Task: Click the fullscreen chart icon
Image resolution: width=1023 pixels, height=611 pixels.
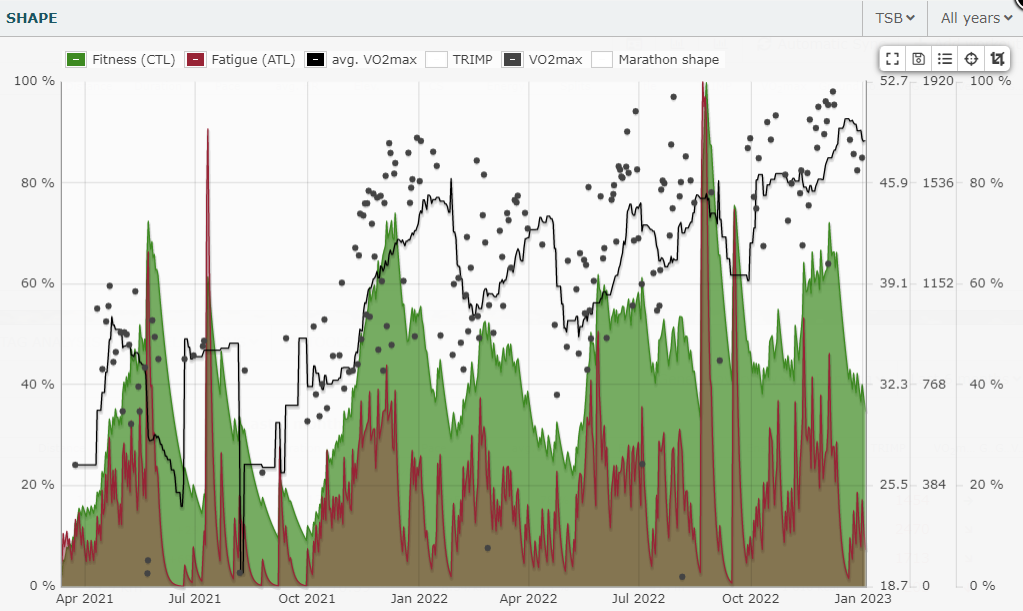Action: point(894,59)
